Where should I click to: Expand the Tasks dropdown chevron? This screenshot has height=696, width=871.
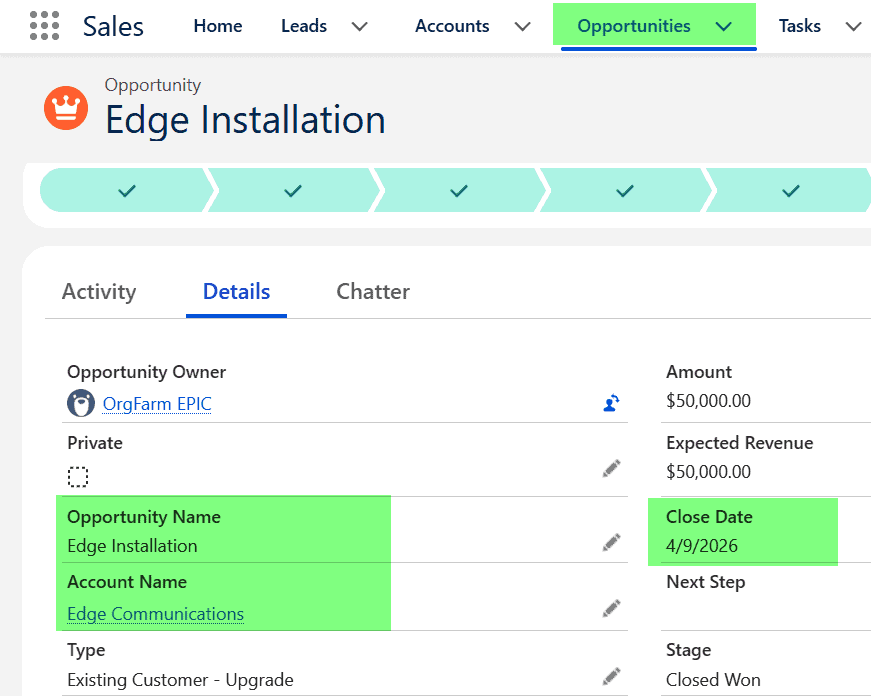(853, 26)
